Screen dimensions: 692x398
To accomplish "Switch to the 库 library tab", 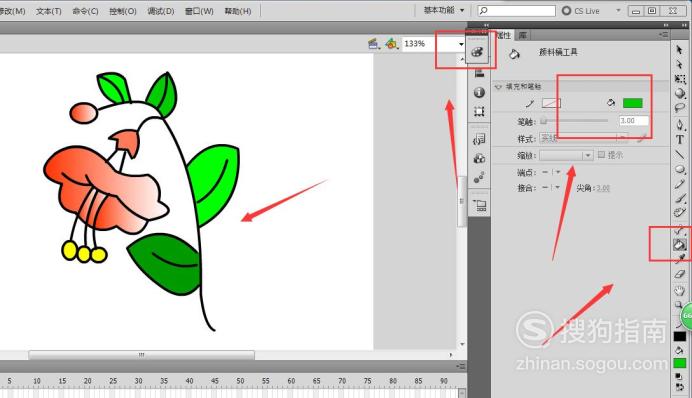I will (523, 35).
